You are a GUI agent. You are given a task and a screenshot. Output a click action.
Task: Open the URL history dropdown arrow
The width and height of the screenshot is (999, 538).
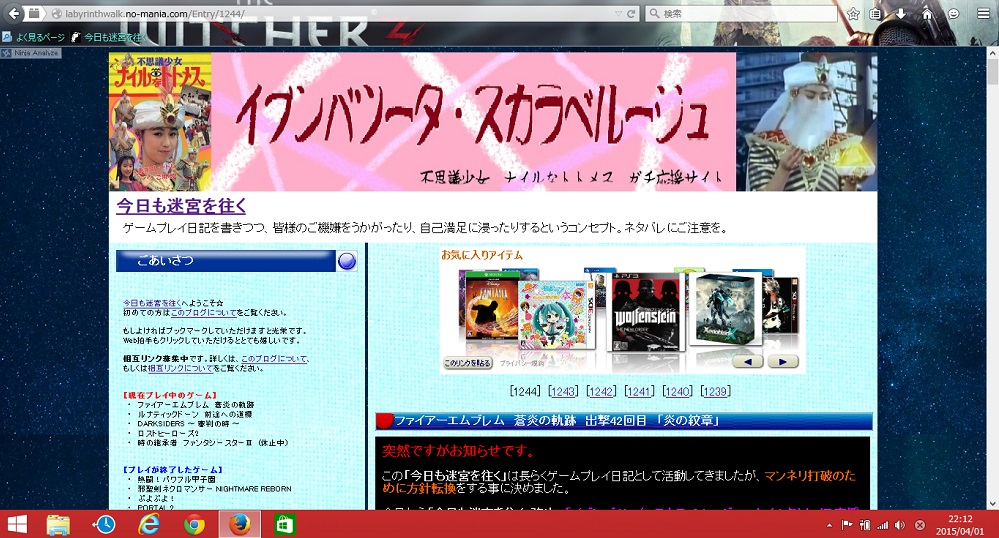(618, 13)
